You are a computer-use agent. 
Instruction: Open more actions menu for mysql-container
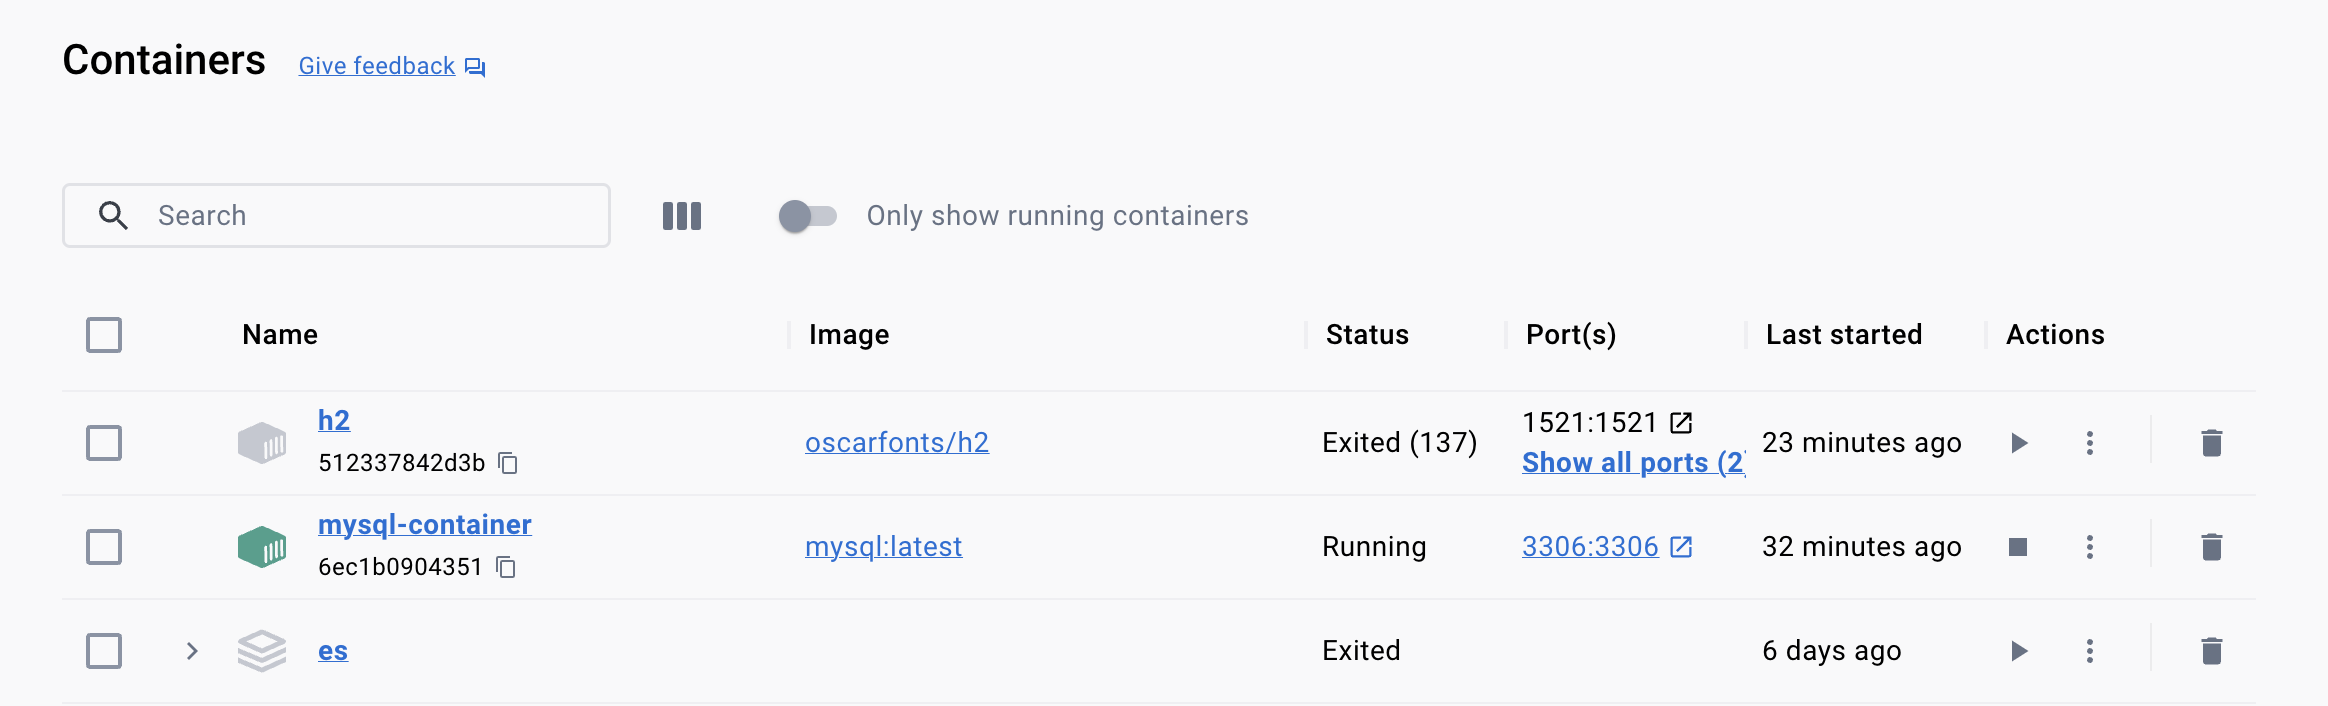coord(2089,547)
